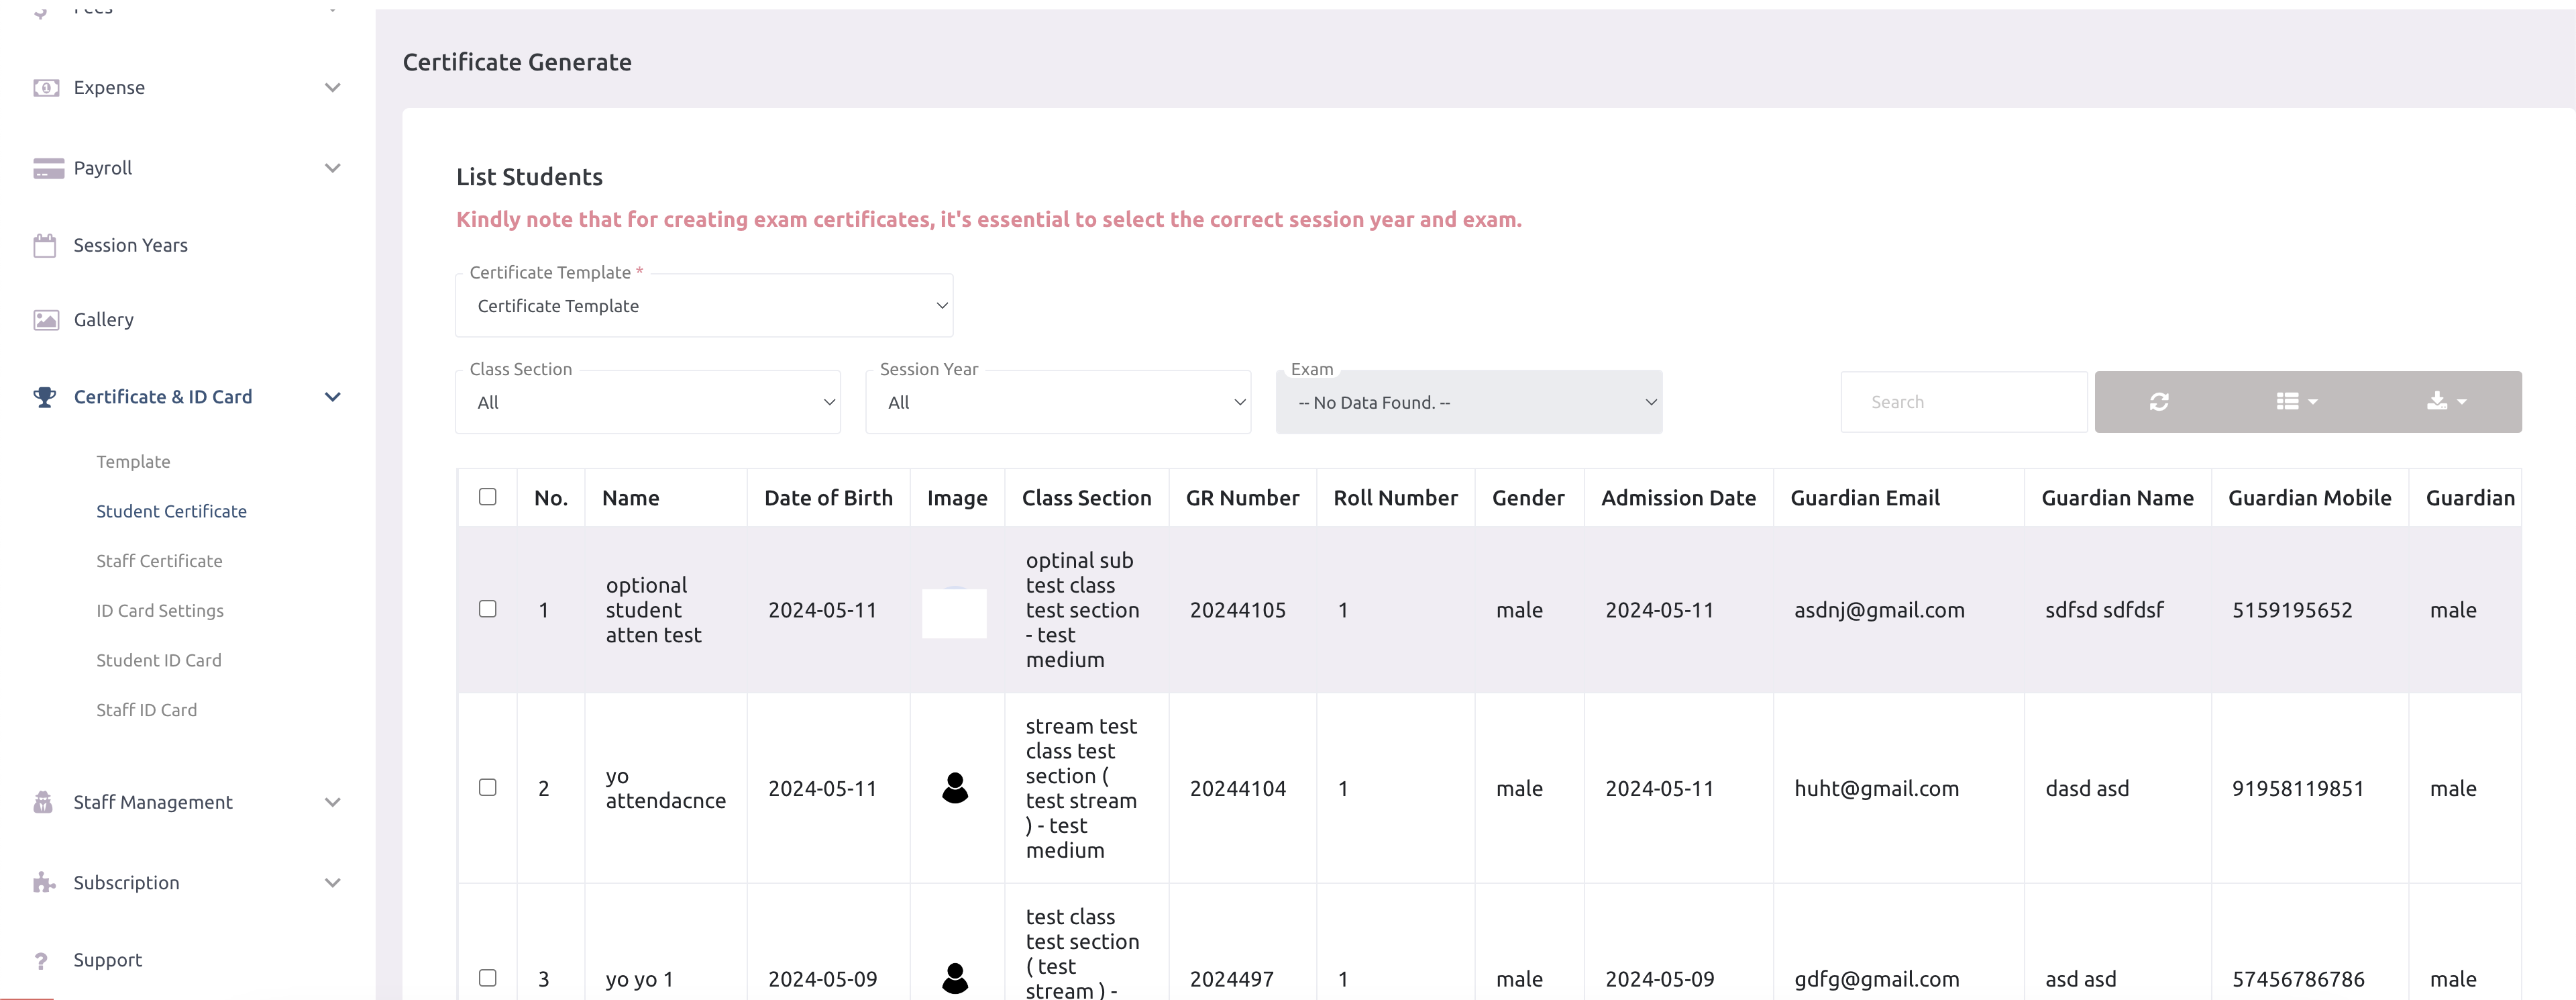Open the export download icon menu

tap(2445, 402)
